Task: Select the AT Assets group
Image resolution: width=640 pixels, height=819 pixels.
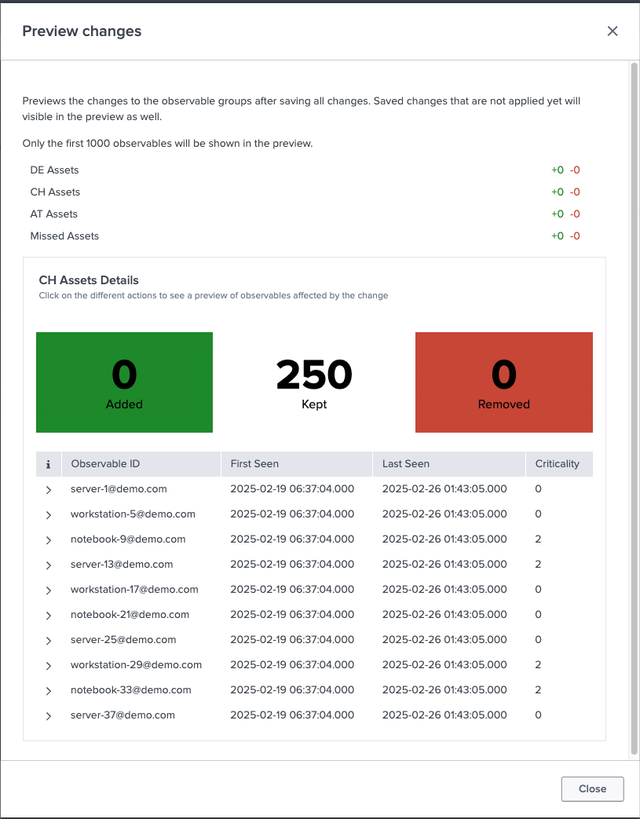Action: pyautogui.click(x=305, y=214)
